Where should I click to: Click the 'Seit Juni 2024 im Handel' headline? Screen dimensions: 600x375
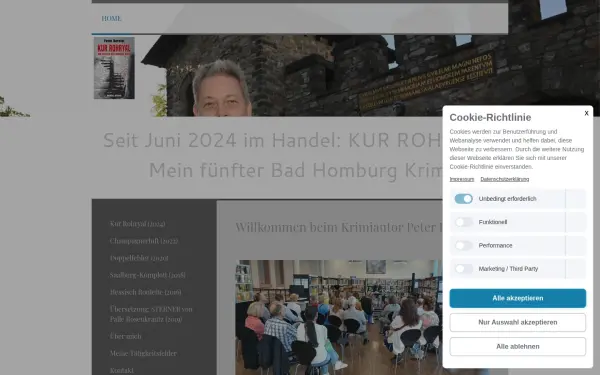click(272, 140)
